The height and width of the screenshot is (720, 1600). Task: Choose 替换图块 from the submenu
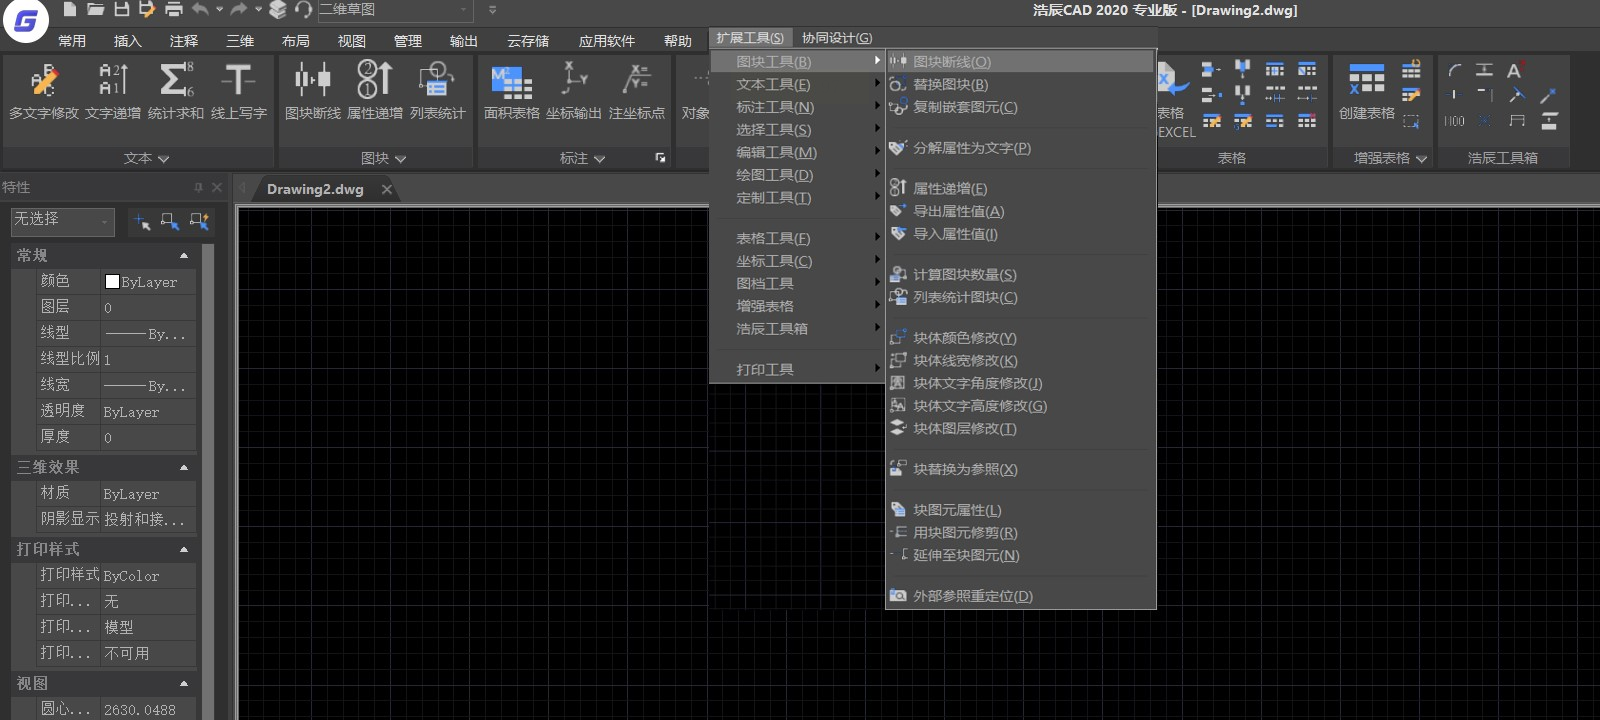pyautogui.click(x=950, y=85)
